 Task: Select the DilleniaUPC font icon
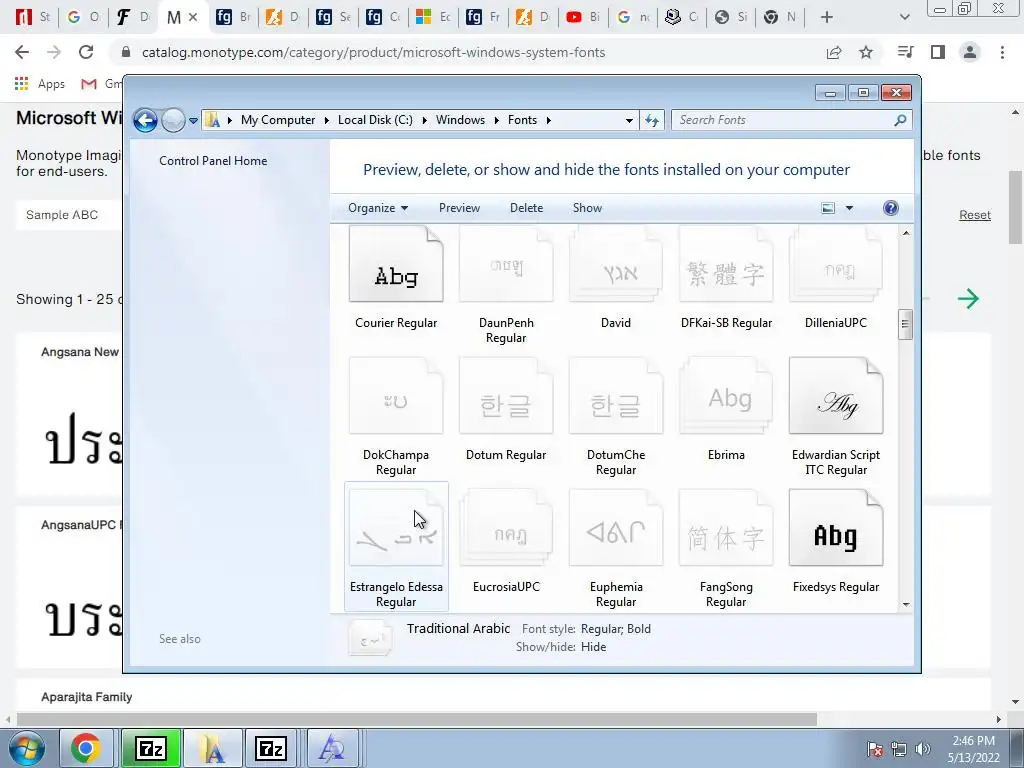point(836,264)
